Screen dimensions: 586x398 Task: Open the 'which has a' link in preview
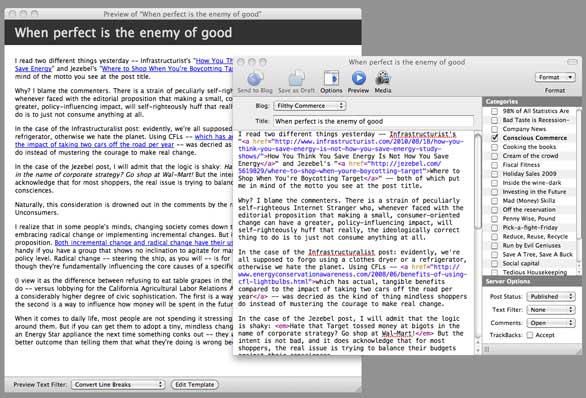(213, 137)
